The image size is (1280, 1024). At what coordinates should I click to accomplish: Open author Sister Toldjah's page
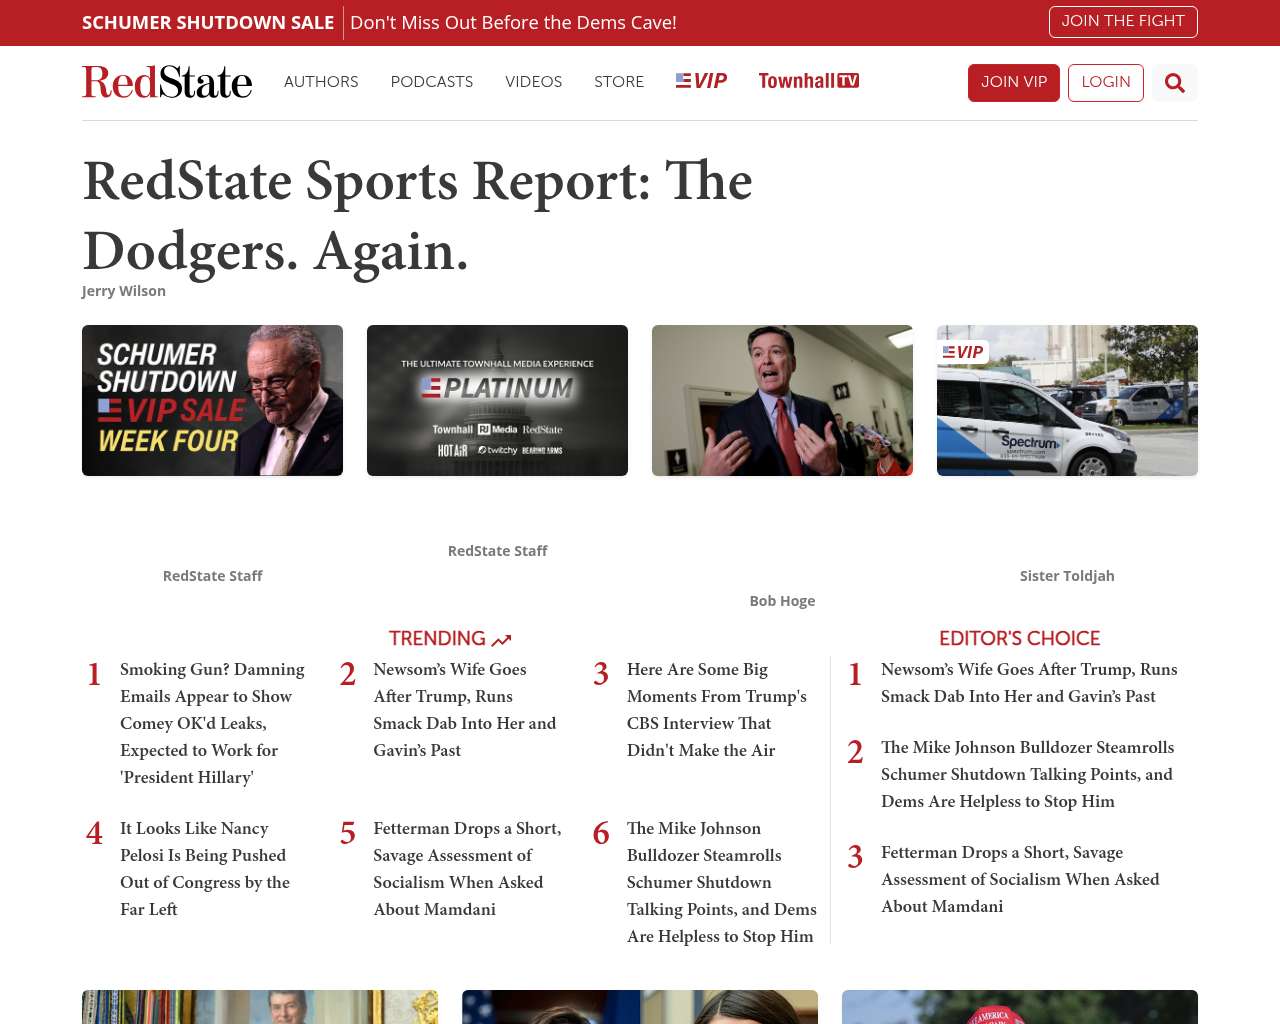point(1067,576)
